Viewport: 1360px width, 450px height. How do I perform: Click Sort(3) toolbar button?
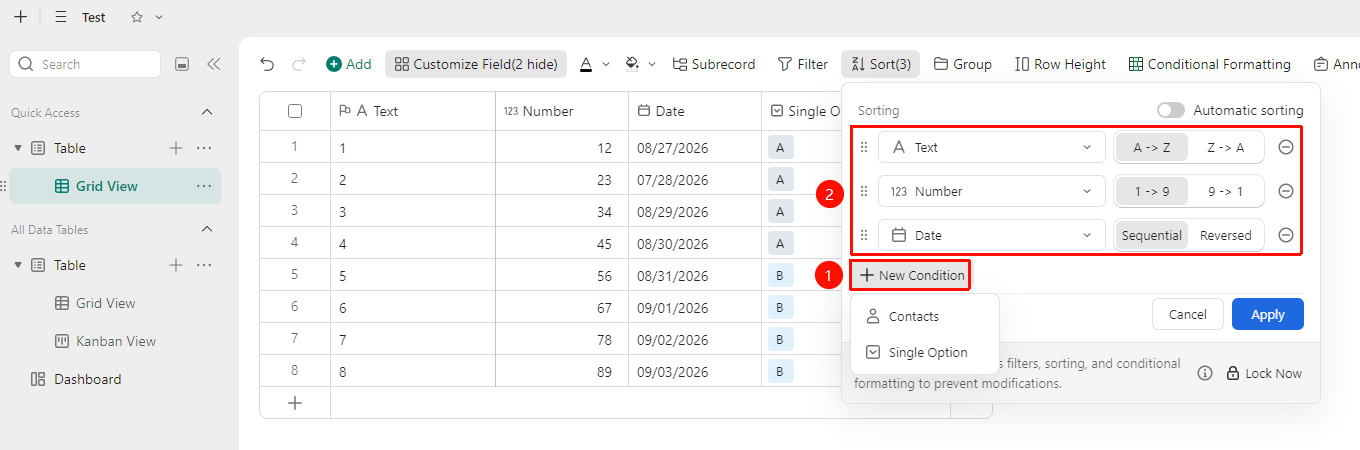tap(880, 64)
